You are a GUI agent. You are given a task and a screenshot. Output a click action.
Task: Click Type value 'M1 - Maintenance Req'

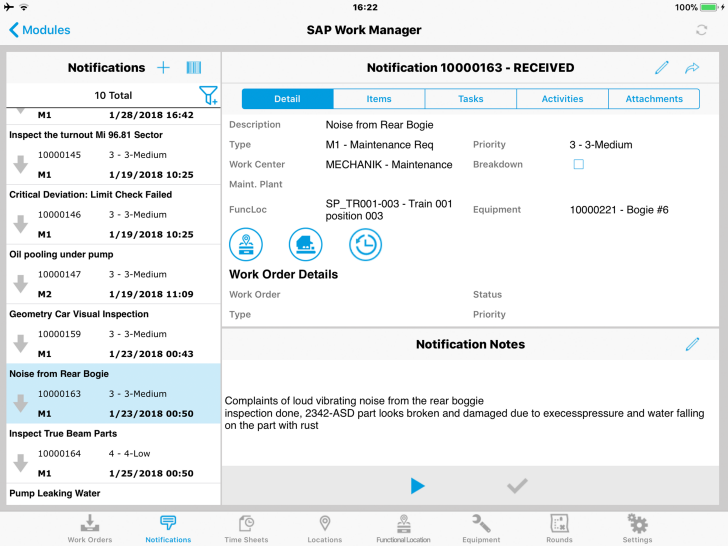[x=379, y=145]
